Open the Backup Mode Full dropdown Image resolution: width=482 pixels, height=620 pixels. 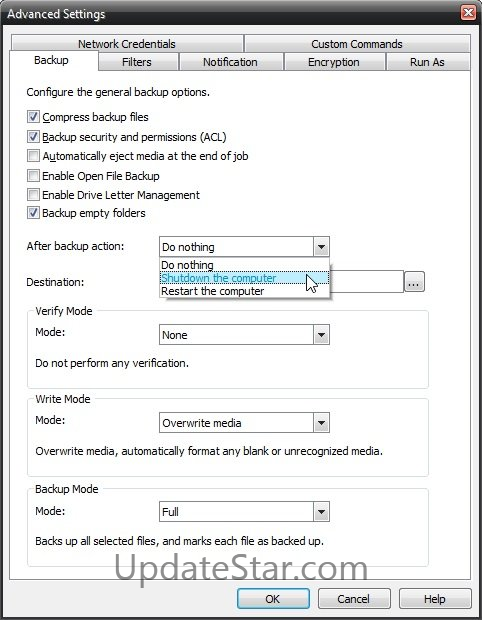(x=321, y=512)
